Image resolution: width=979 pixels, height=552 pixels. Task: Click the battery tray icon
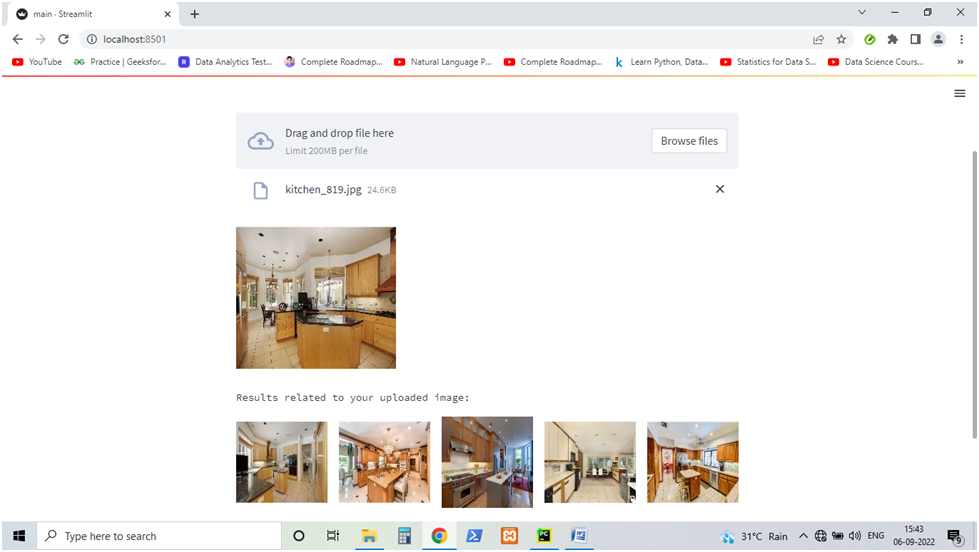pos(837,536)
